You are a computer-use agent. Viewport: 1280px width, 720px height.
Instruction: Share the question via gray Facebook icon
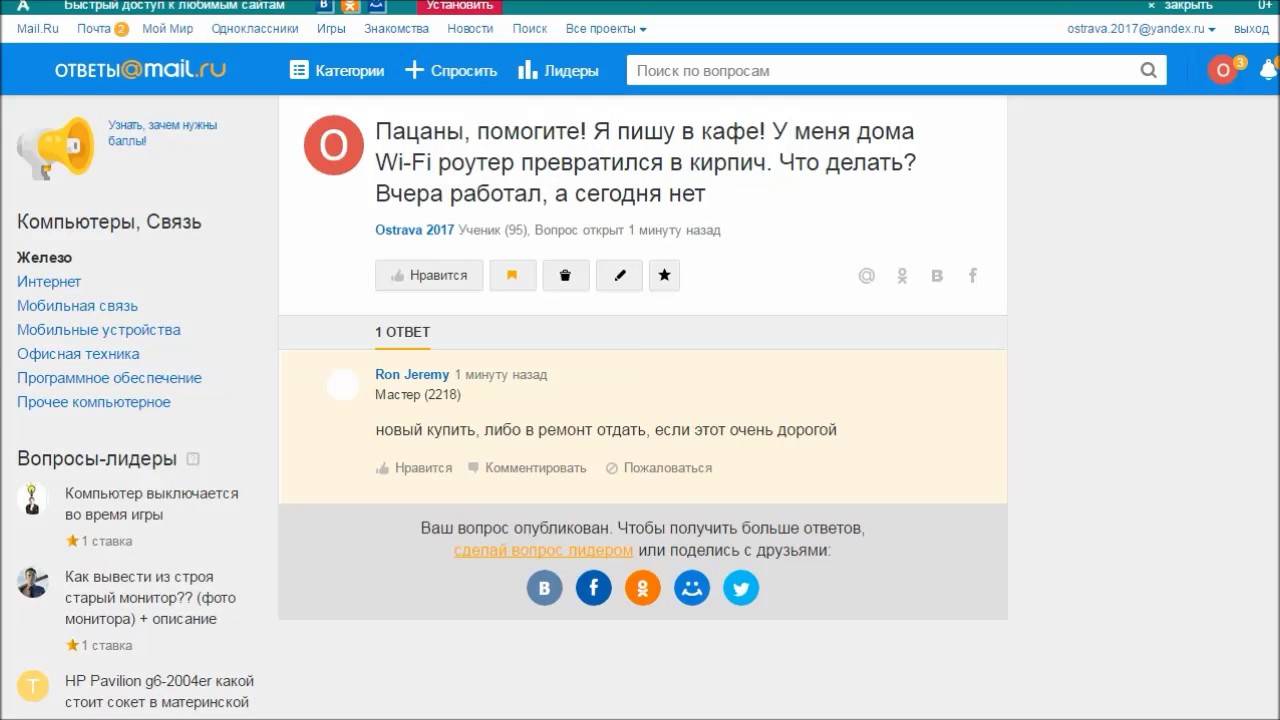[x=972, y=276]
